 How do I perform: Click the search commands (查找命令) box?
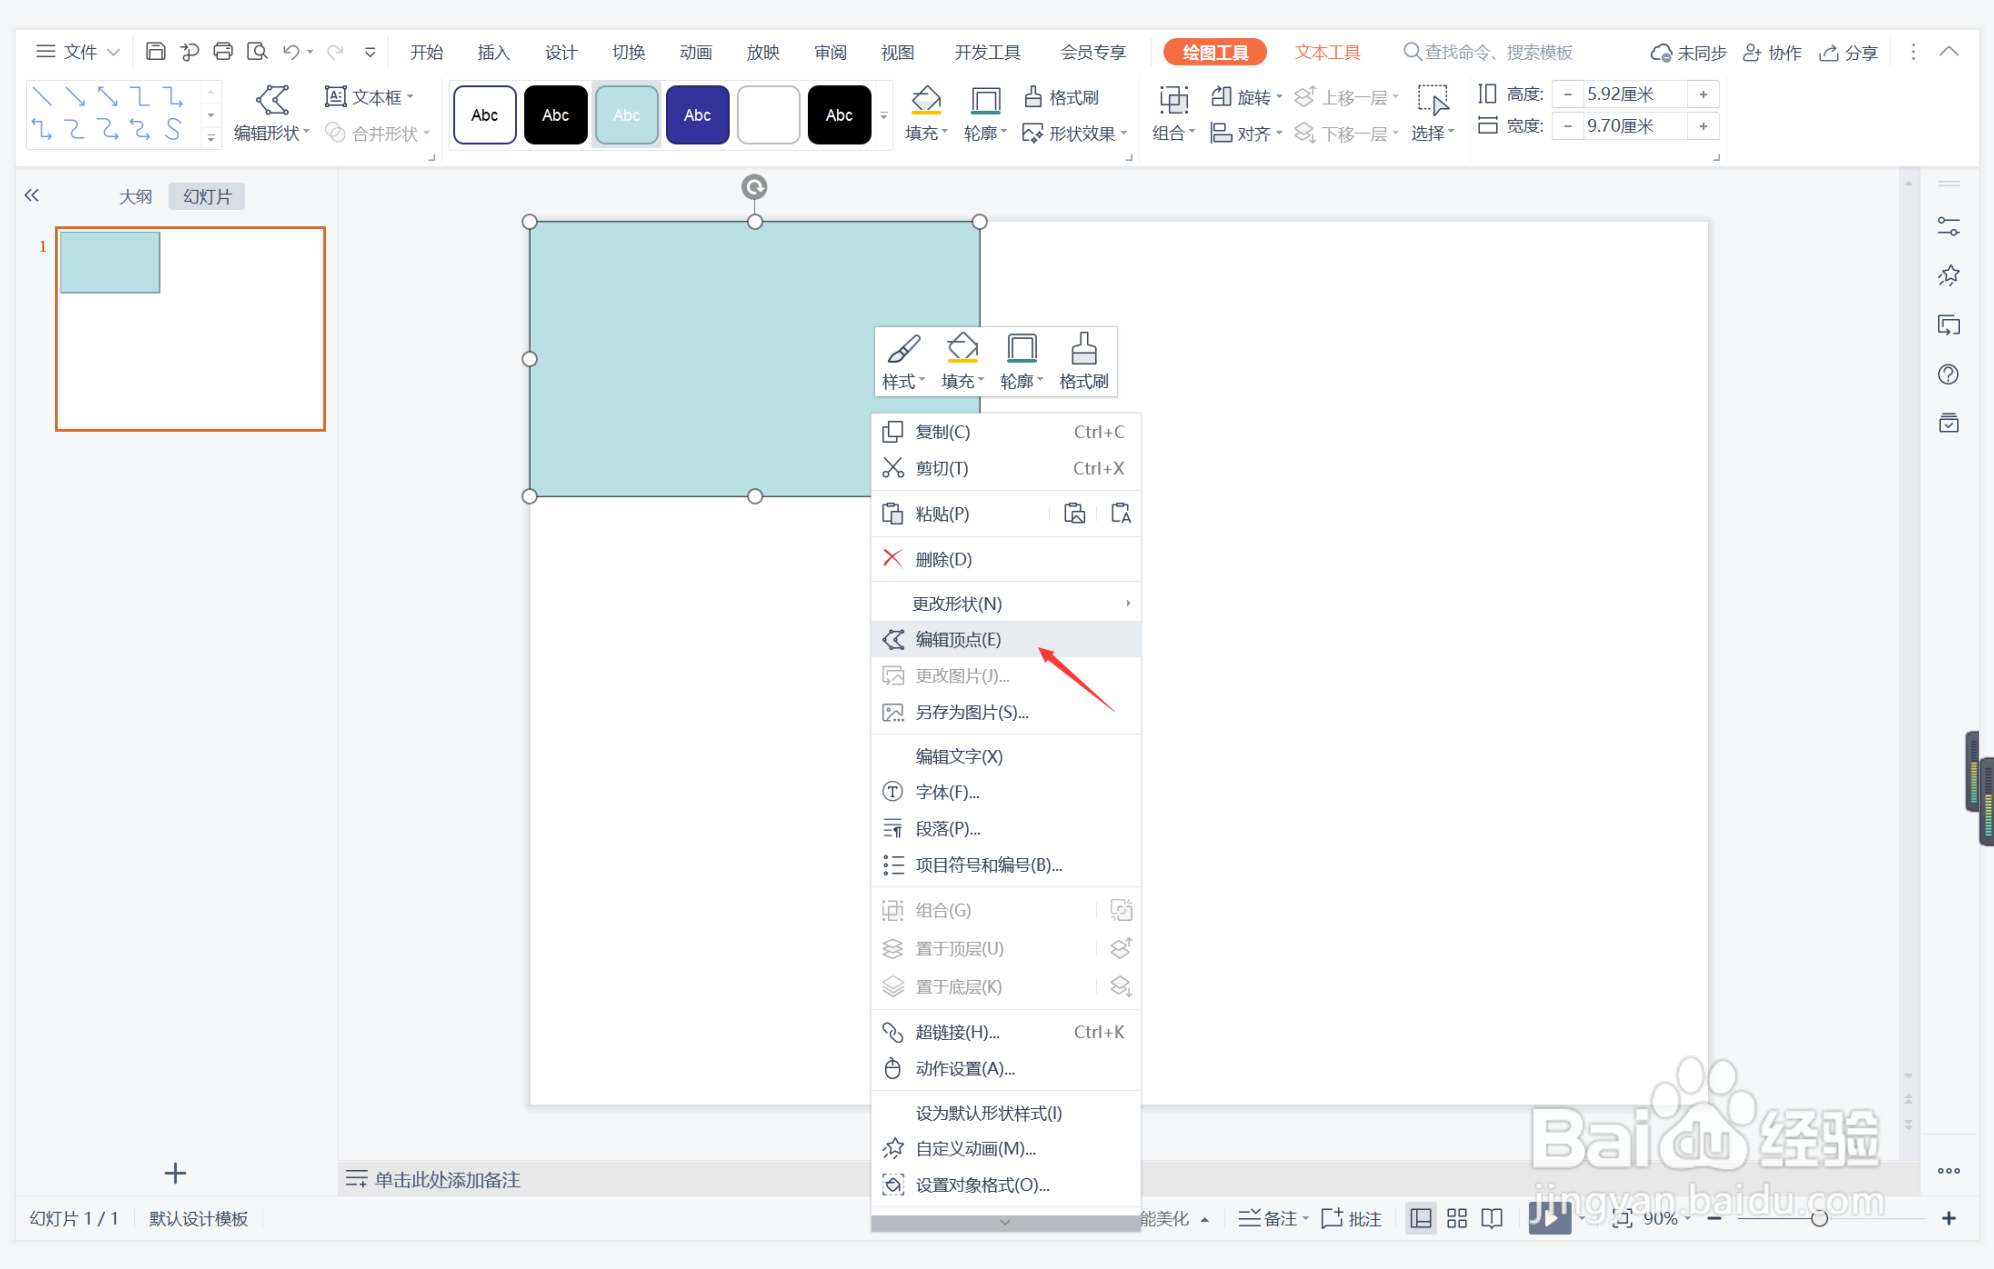[x=1488, y=52]
